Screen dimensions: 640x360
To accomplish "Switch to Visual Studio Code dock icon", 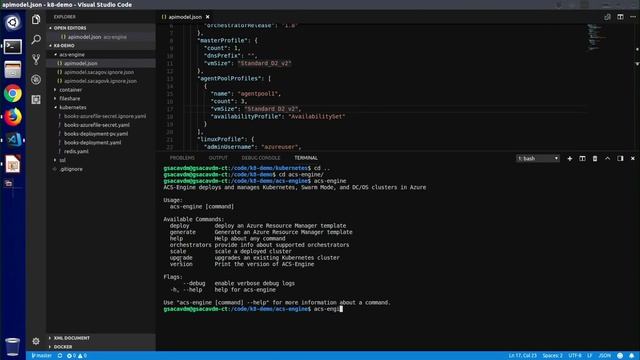I will pyautogui.click(x=13, y=140).
